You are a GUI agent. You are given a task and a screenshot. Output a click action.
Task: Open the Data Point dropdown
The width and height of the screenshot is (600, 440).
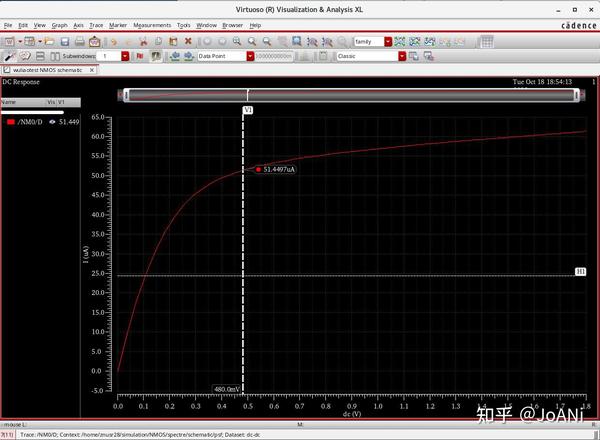coord(226,56)
